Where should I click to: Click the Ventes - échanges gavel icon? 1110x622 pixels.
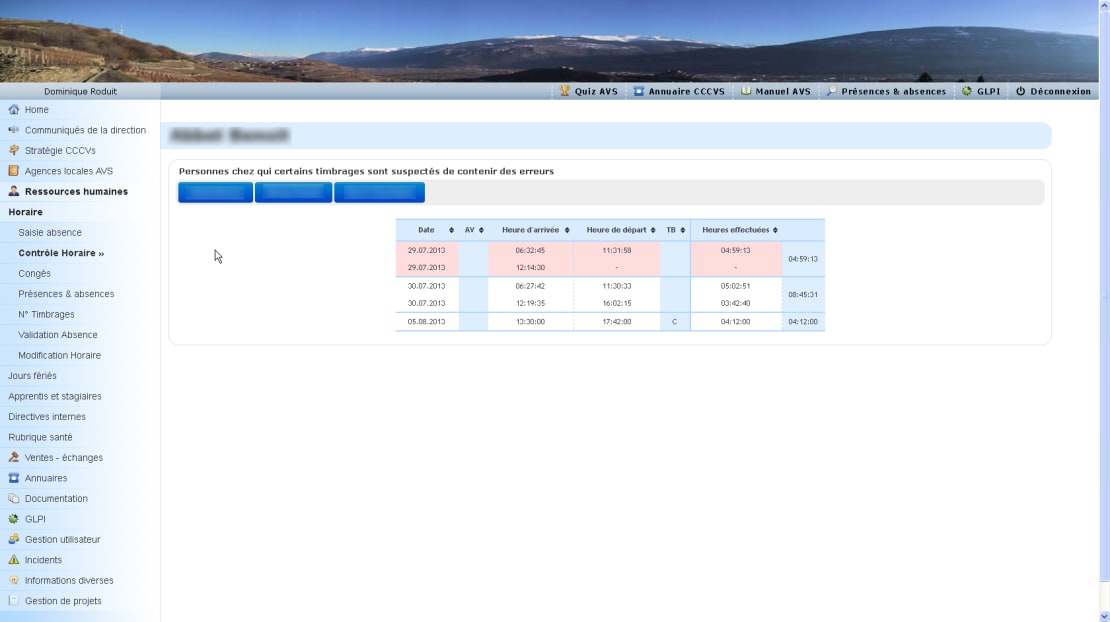pyautogui.click(x=13, y=457)
